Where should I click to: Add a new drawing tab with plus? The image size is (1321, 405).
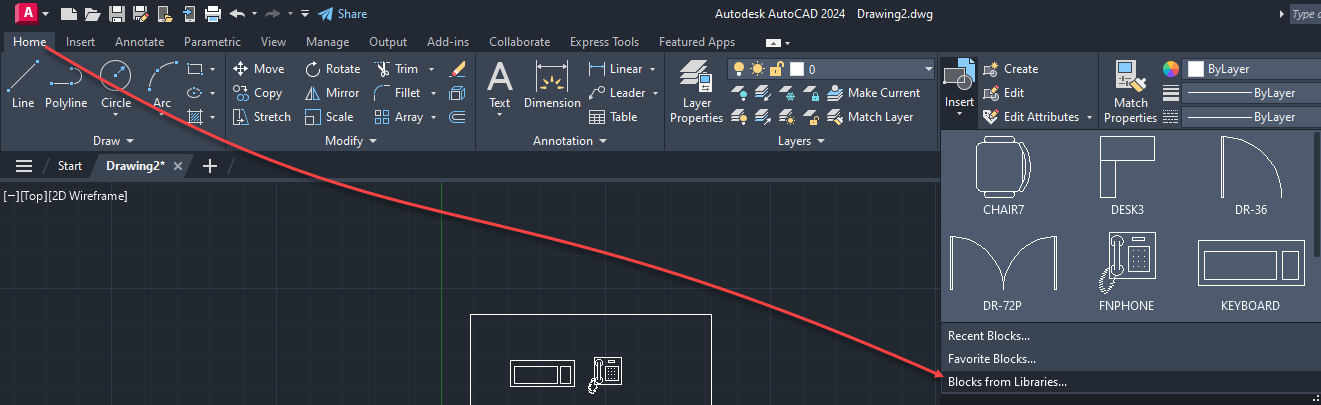tap(209, 166)
